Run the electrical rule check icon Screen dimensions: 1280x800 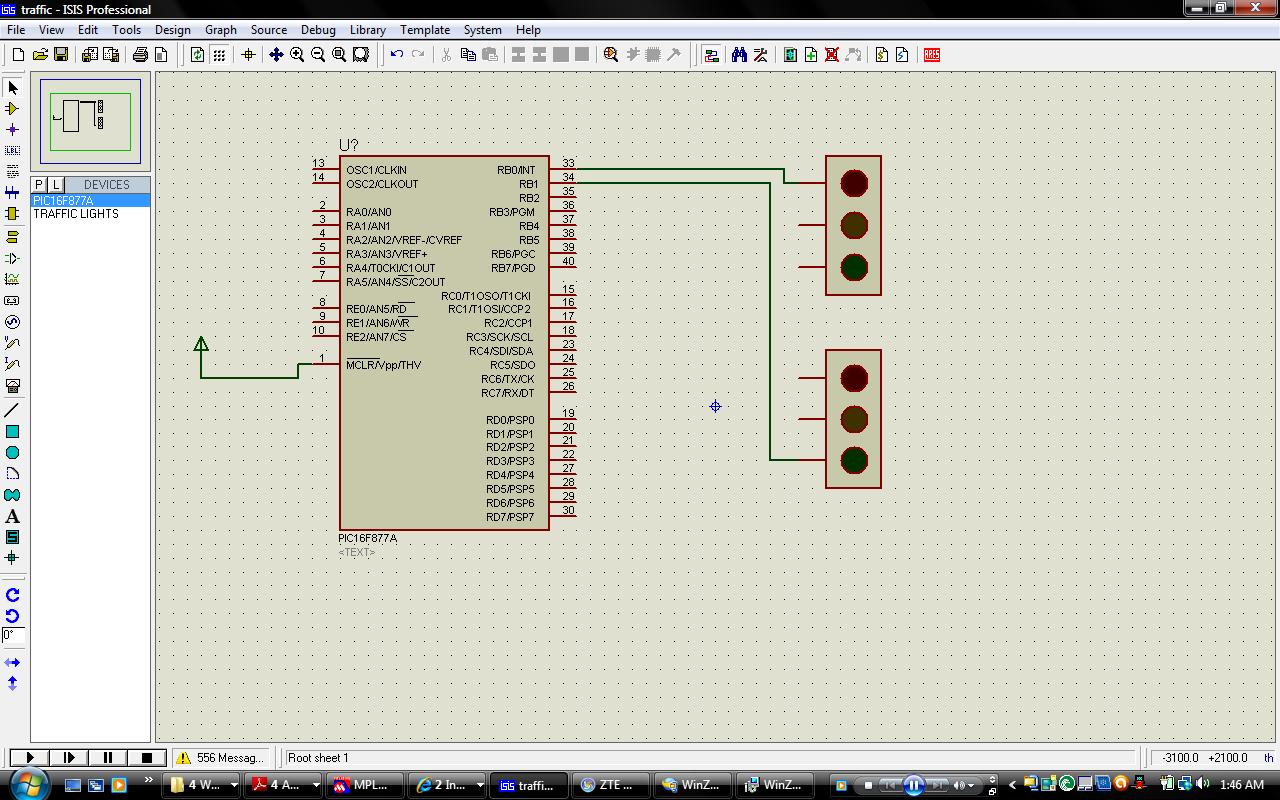(902, 55)
